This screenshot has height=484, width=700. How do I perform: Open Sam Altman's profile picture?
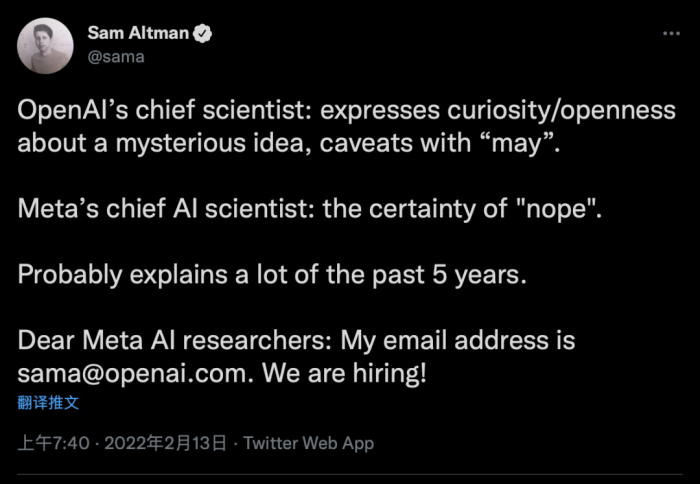tap(45, 45)
